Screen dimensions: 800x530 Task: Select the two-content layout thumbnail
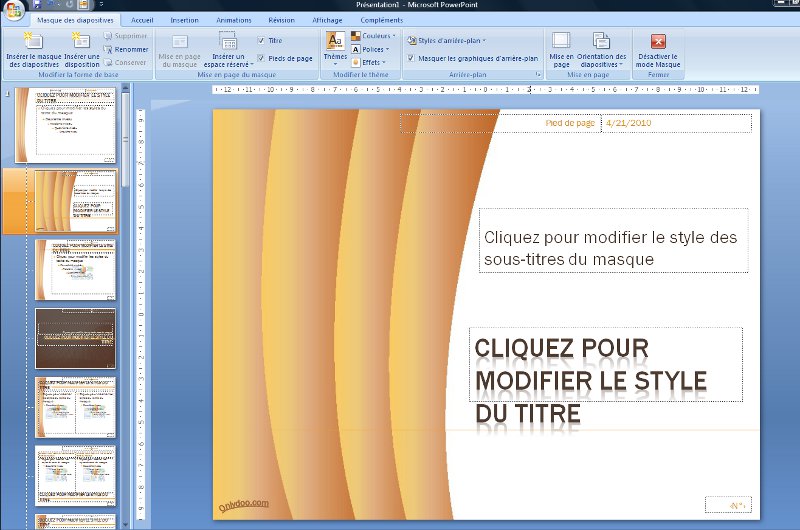(76, 407)
